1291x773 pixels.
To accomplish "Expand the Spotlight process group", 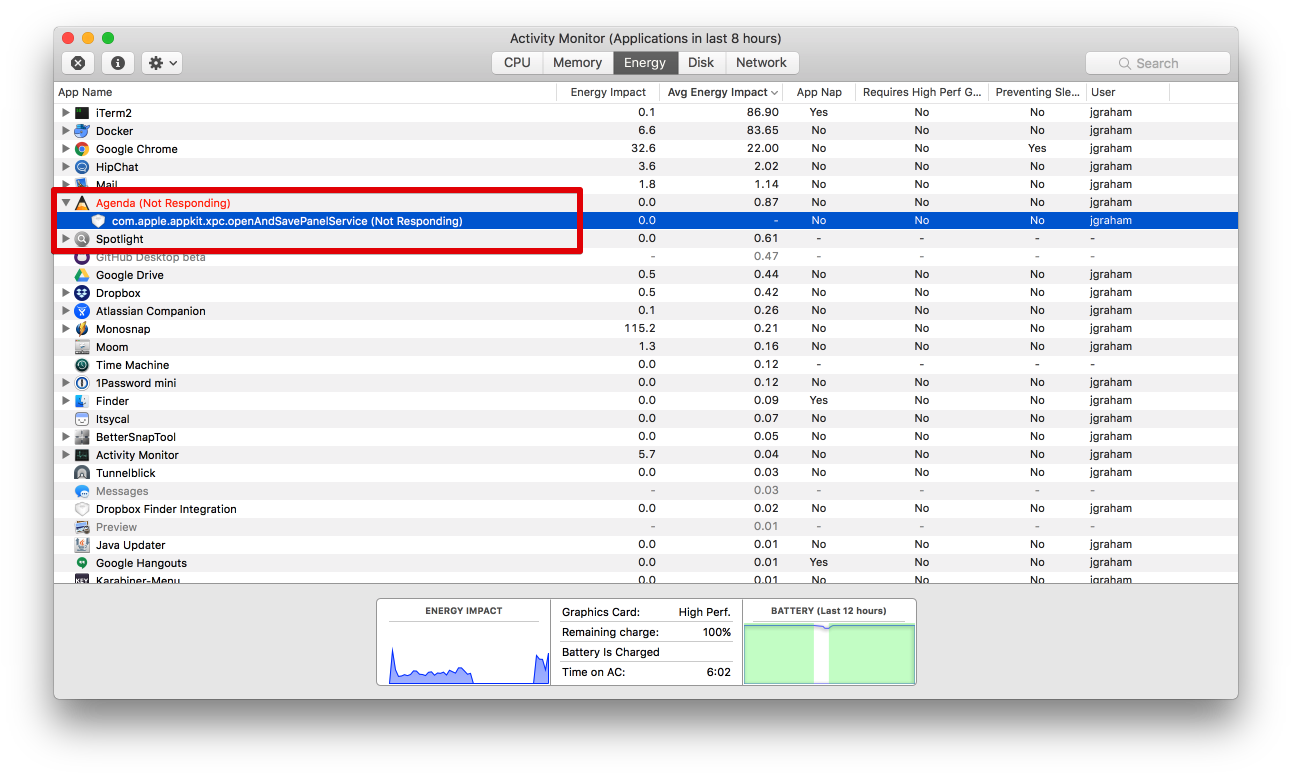I will tap(66, 239).
